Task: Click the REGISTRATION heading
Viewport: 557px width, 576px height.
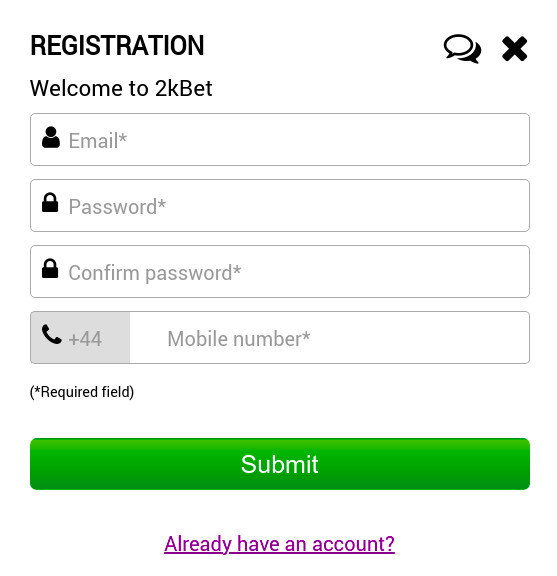Action: [x=117, y=46]
